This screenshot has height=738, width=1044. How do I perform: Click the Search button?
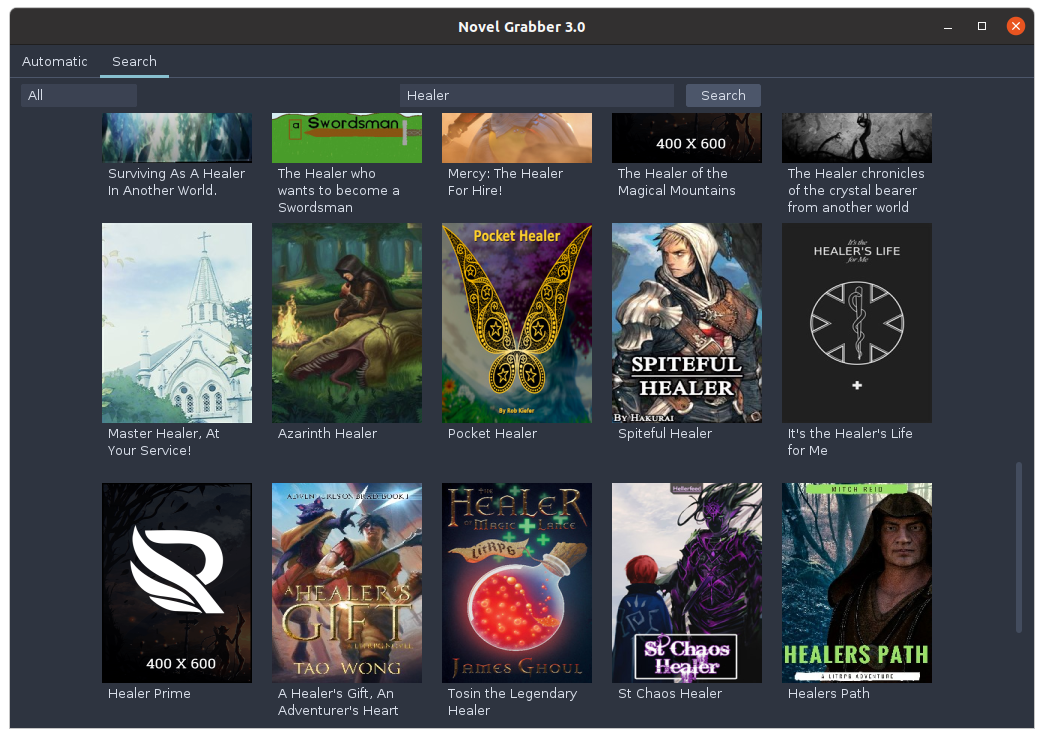tap(723, 95)
